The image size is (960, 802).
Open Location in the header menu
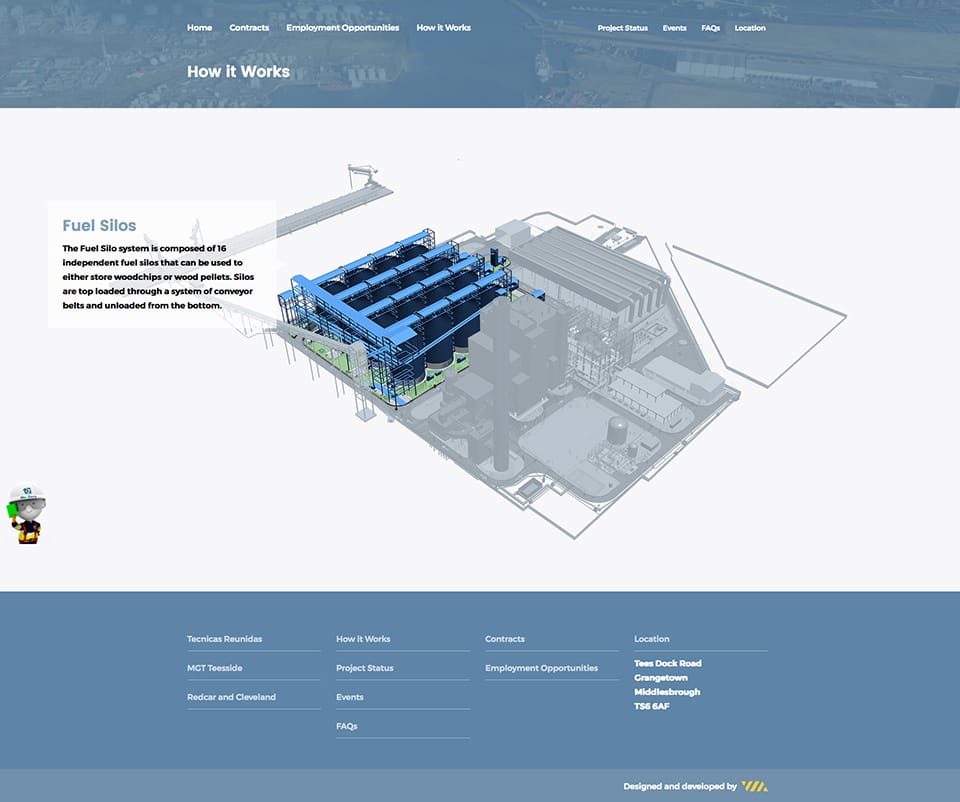pyautogui.click(x=750, y=28)
